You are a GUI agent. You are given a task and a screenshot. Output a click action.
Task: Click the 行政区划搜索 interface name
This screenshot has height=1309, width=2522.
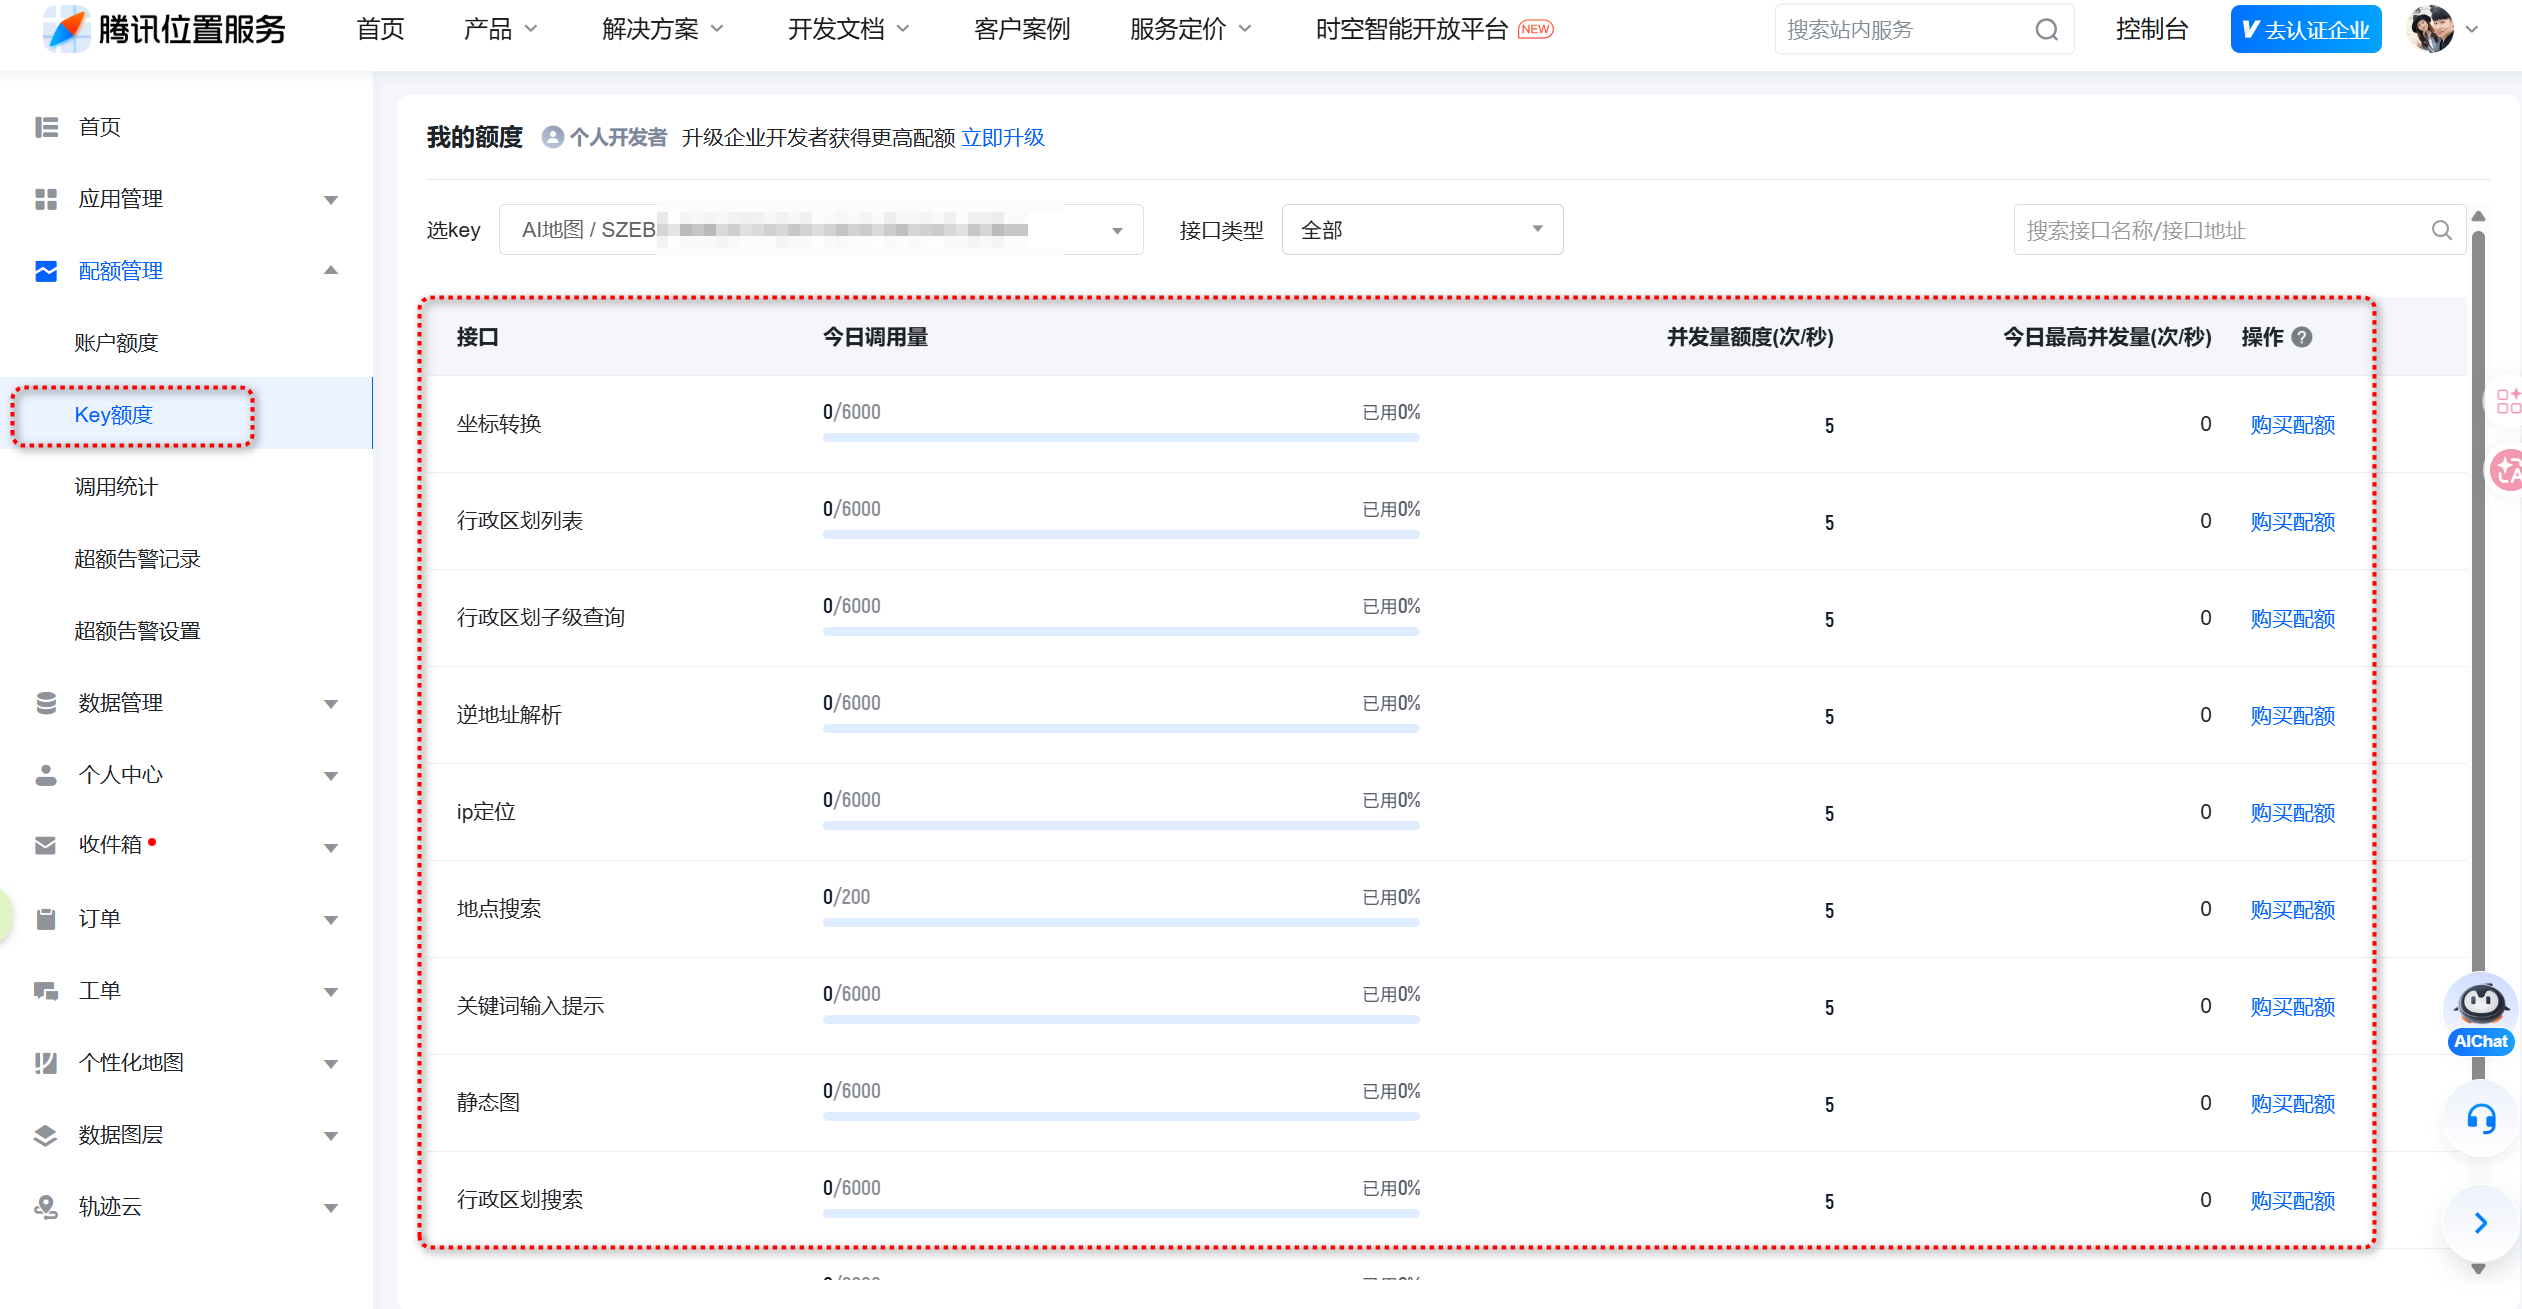(x=520, y=1200)
